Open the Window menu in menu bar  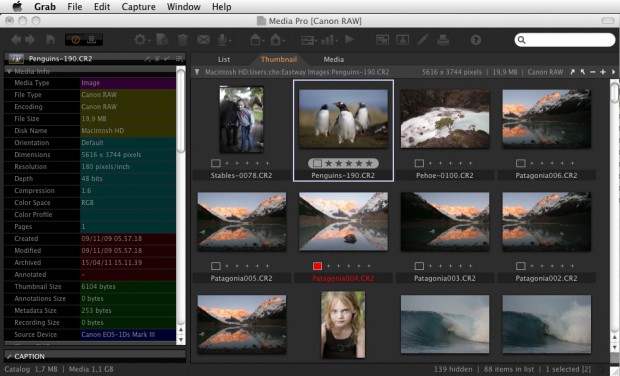(184, 7)
